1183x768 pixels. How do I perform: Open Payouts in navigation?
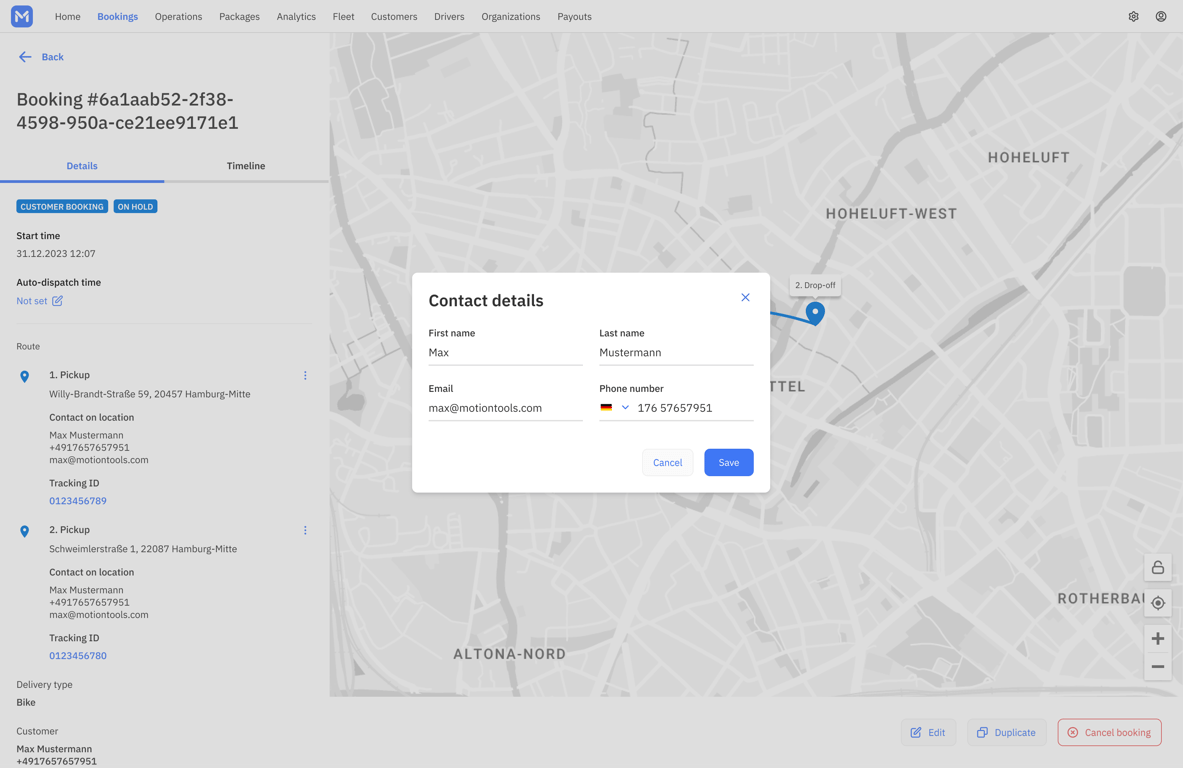click(574, 17)
